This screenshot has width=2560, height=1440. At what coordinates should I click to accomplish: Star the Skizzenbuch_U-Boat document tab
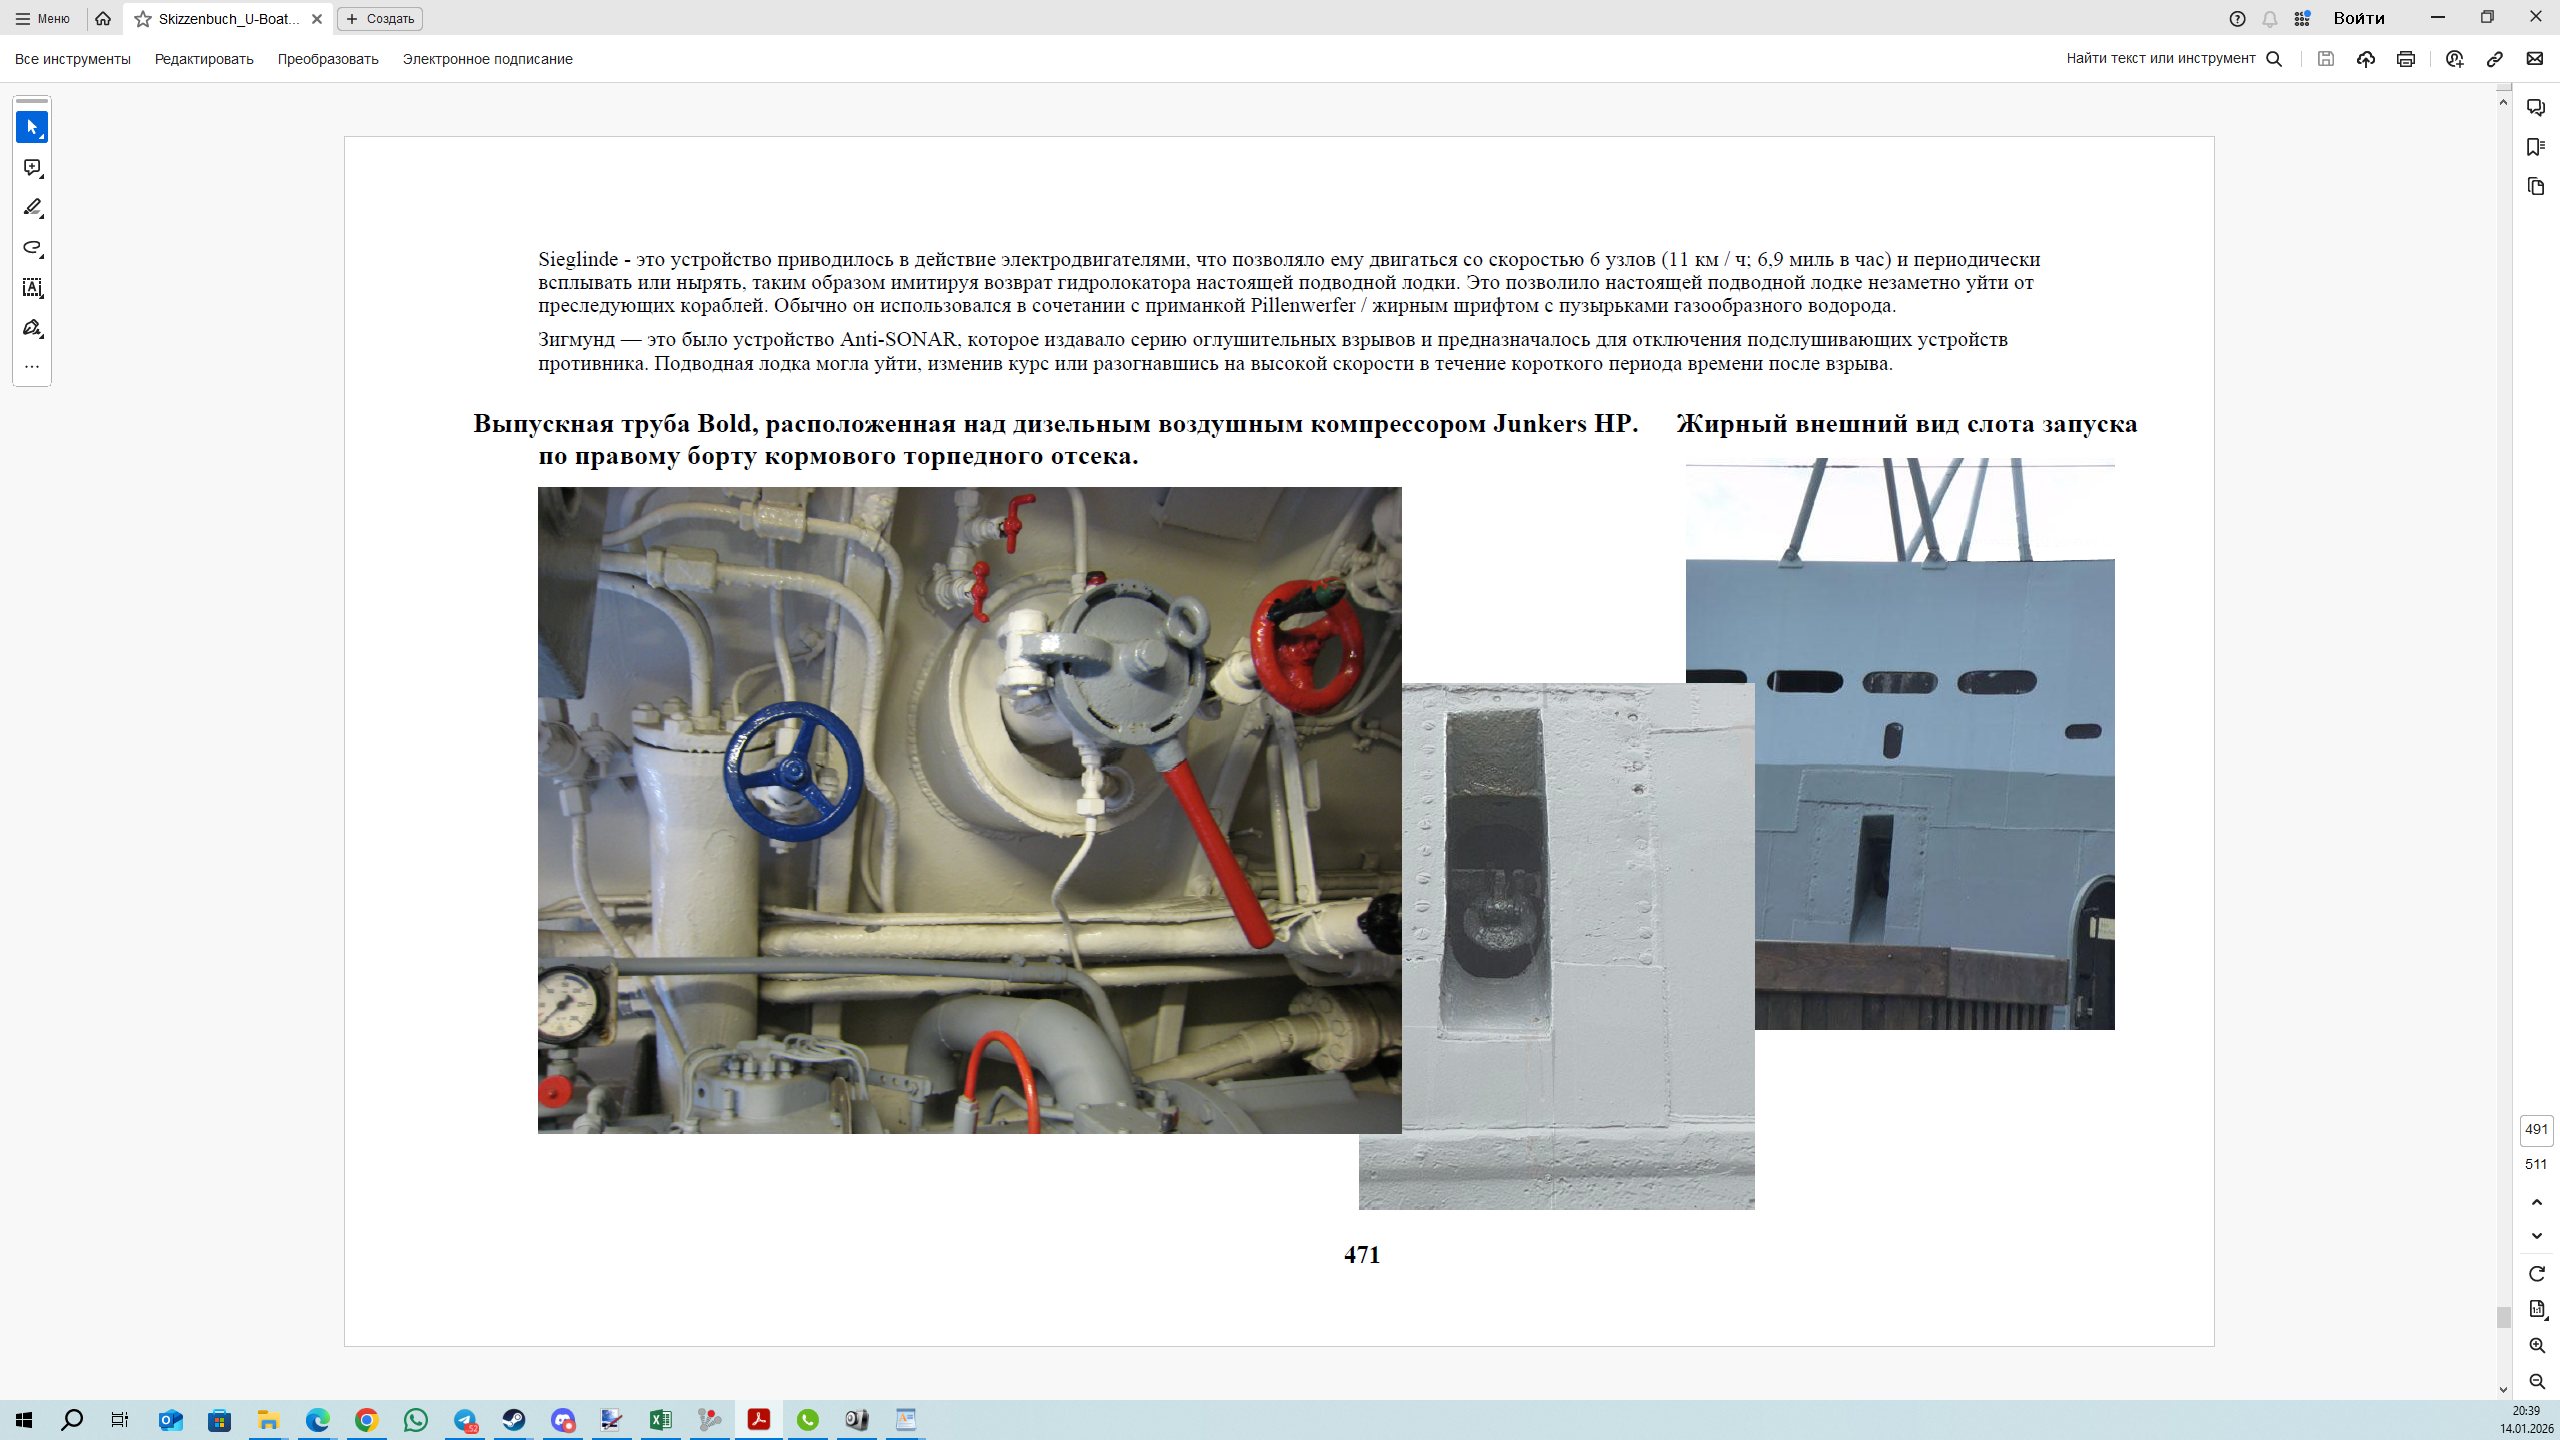pyautogui.click(x=143, y=19)
